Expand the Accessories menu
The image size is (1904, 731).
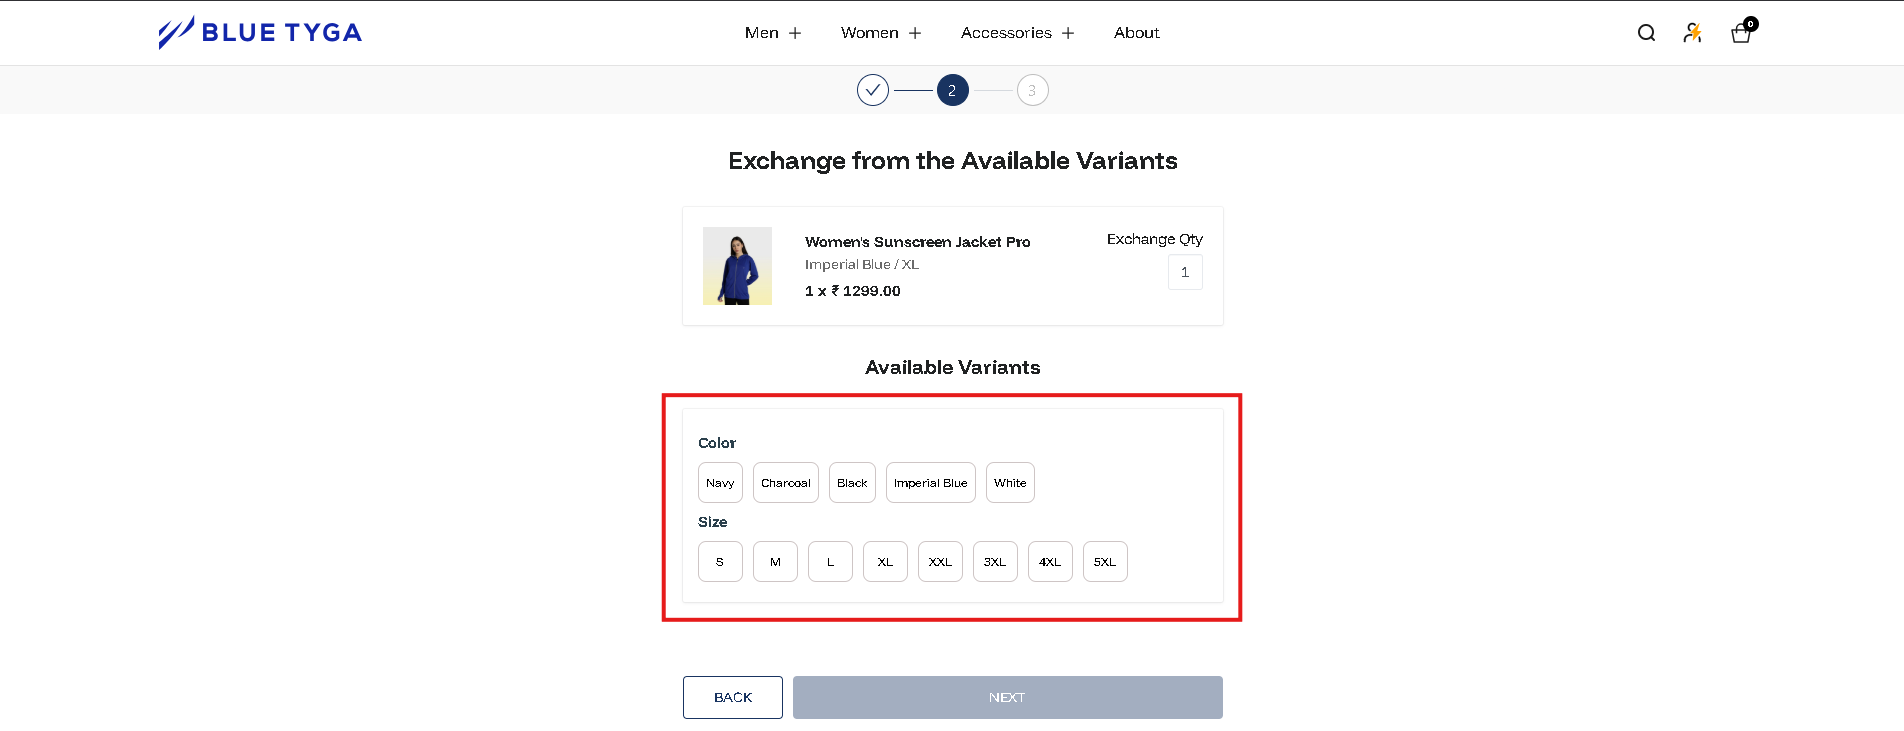coord(1017,33)
